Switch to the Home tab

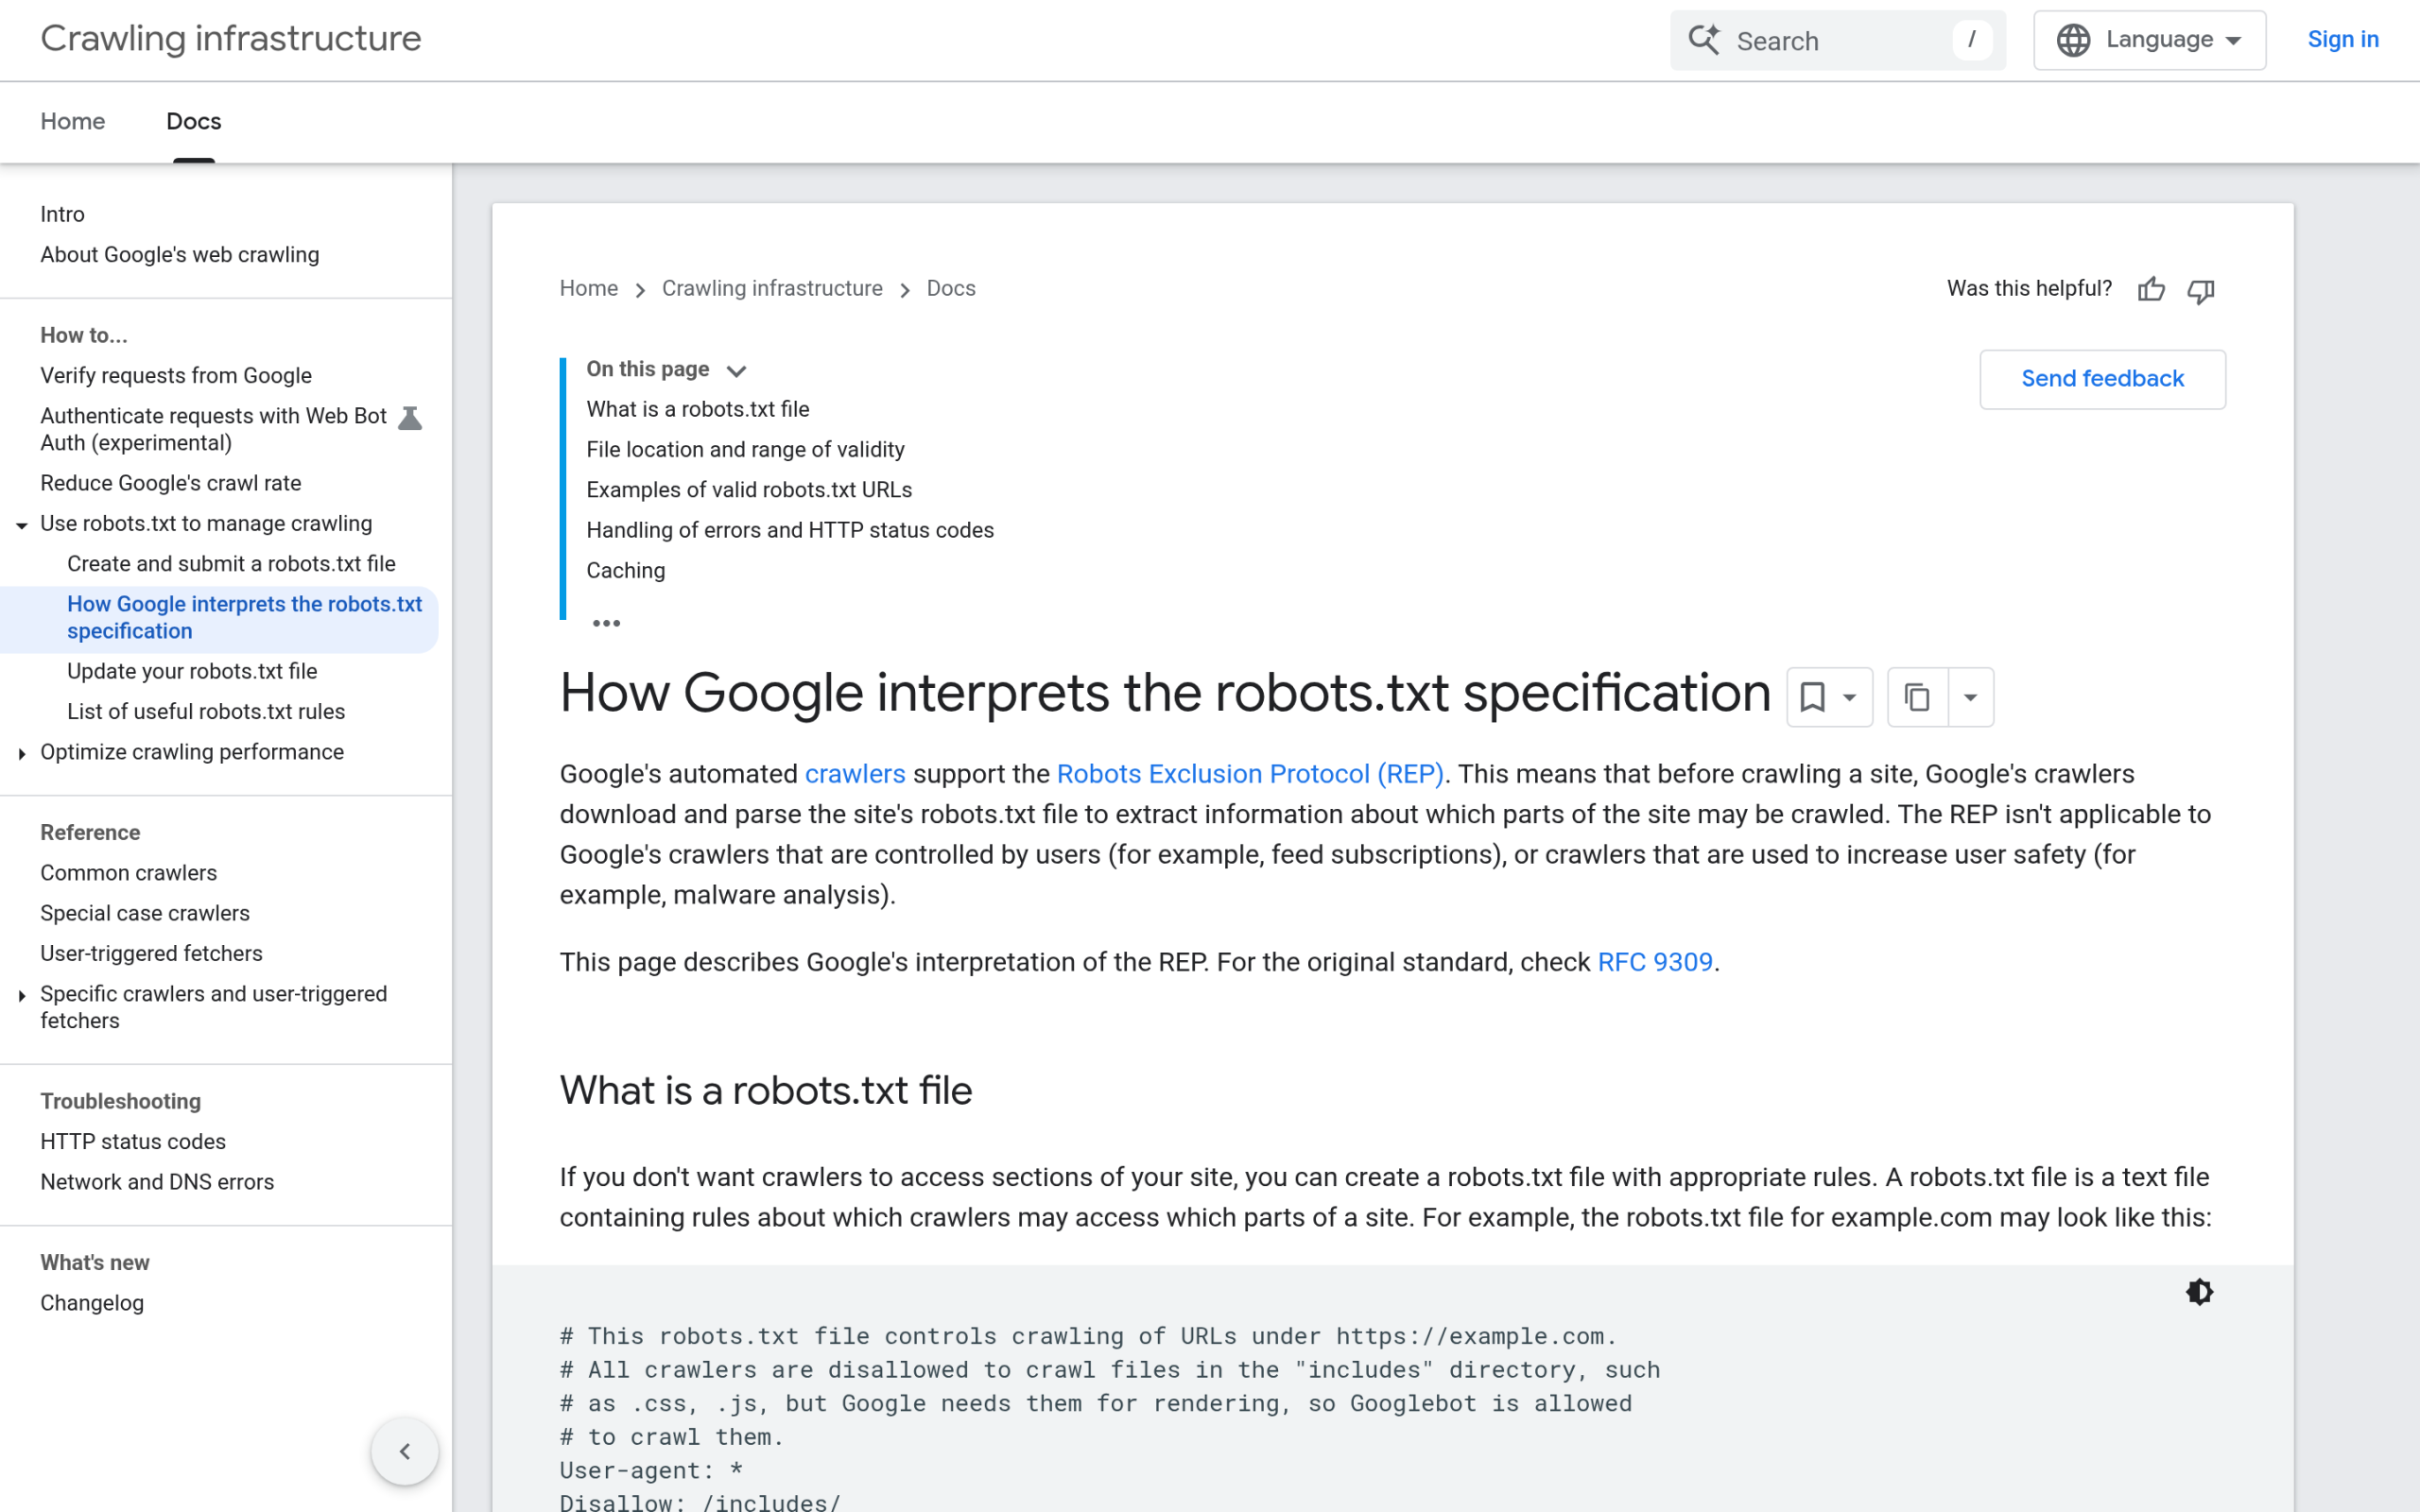tap(73, 121)
